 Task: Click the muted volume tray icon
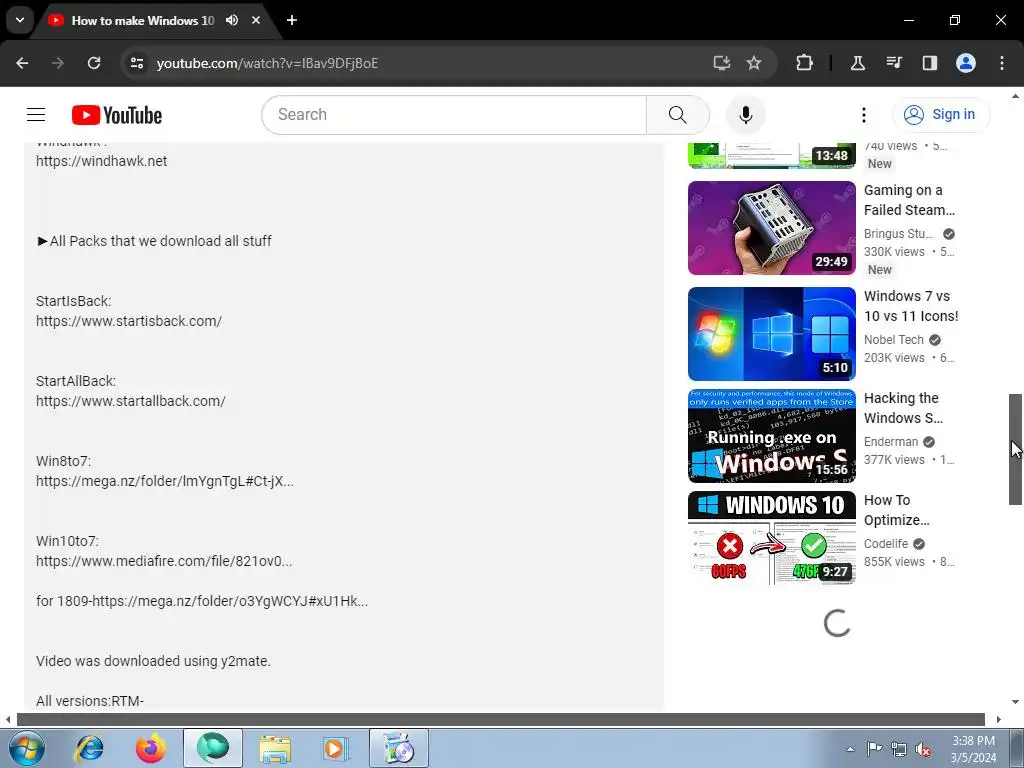point(923,749)
